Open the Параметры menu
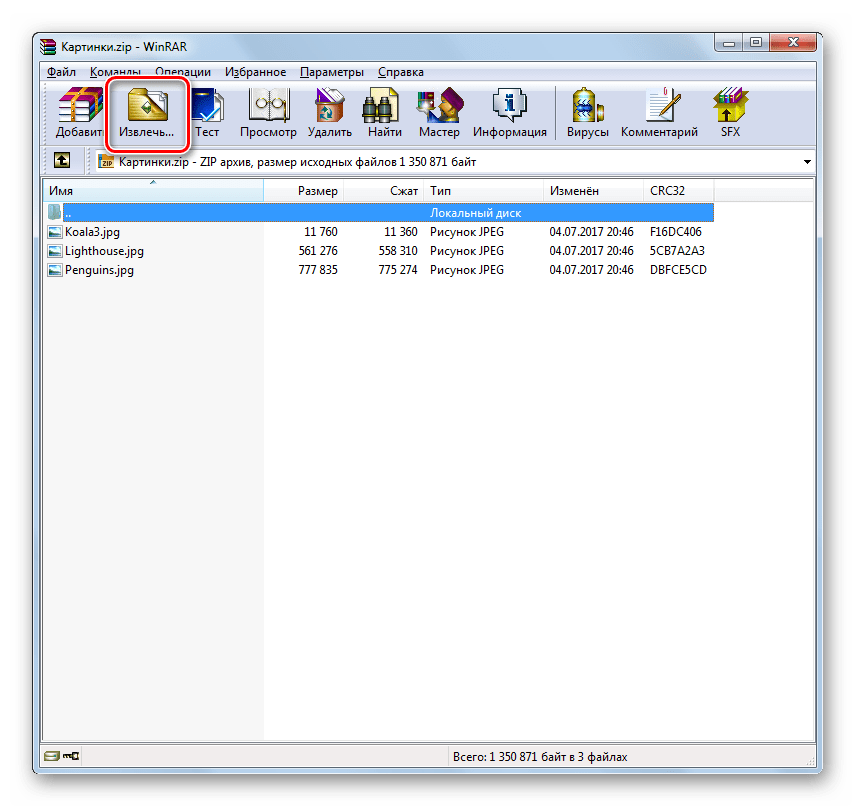The height and width of the screenshot is (807, 856). pos(331,72)
